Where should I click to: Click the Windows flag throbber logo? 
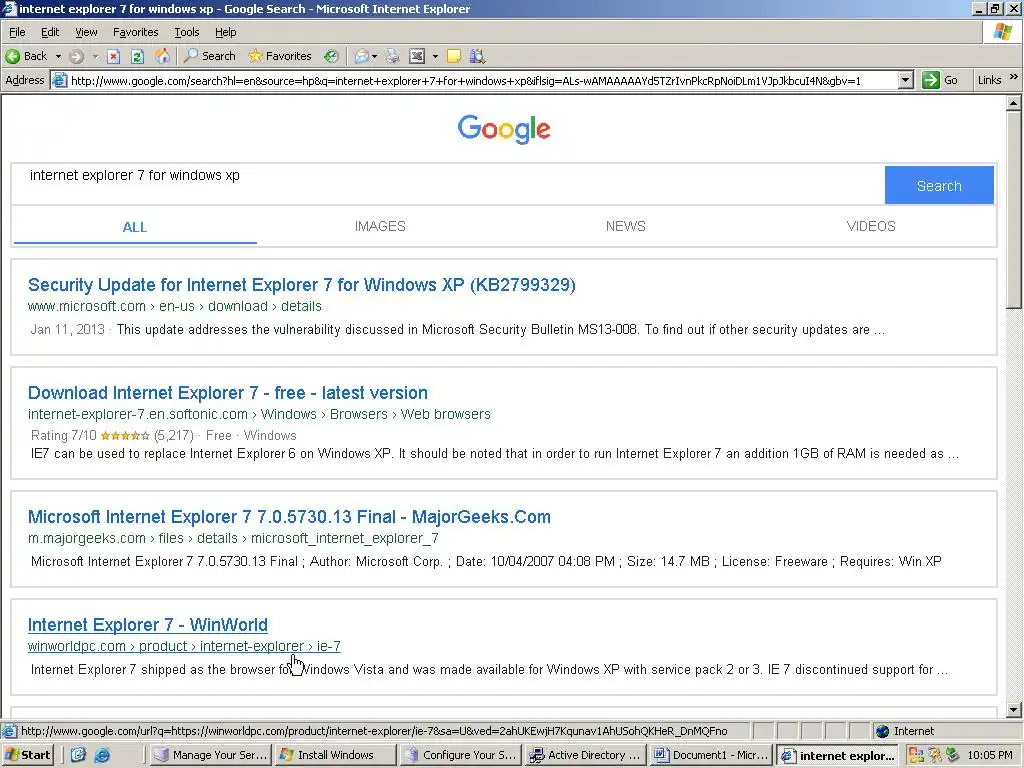pos(1003,31)
